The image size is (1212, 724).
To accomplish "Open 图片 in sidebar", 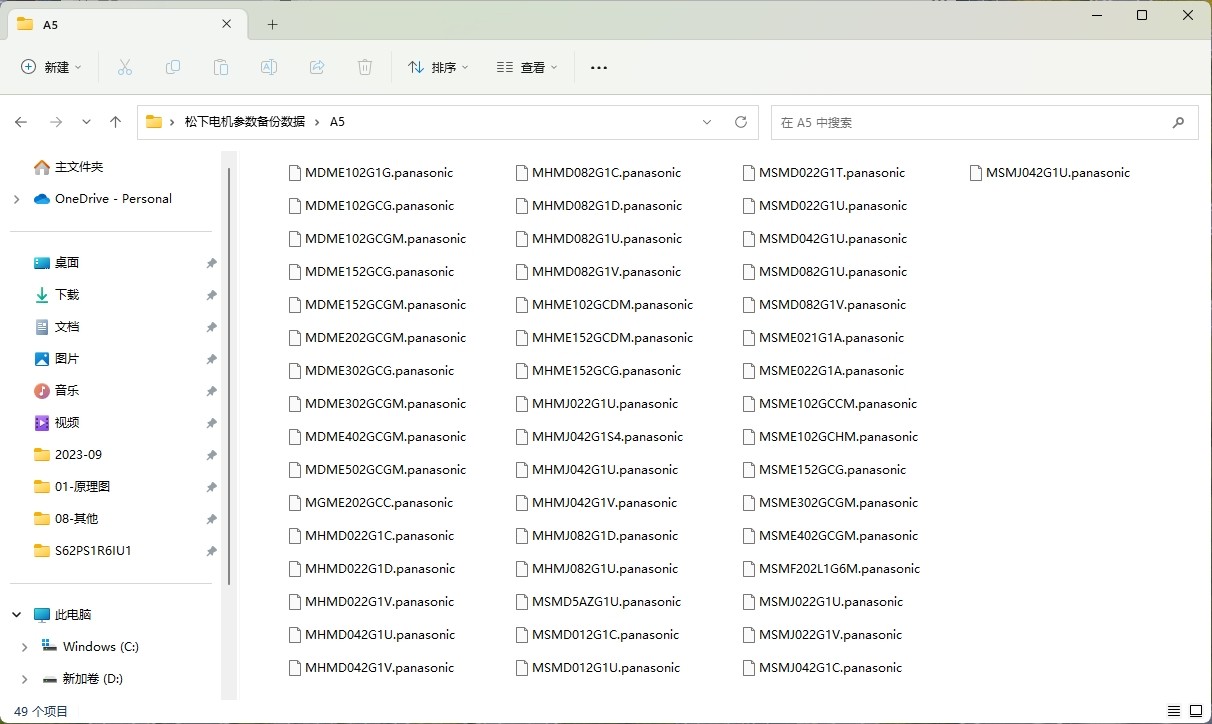I will 67,359.
